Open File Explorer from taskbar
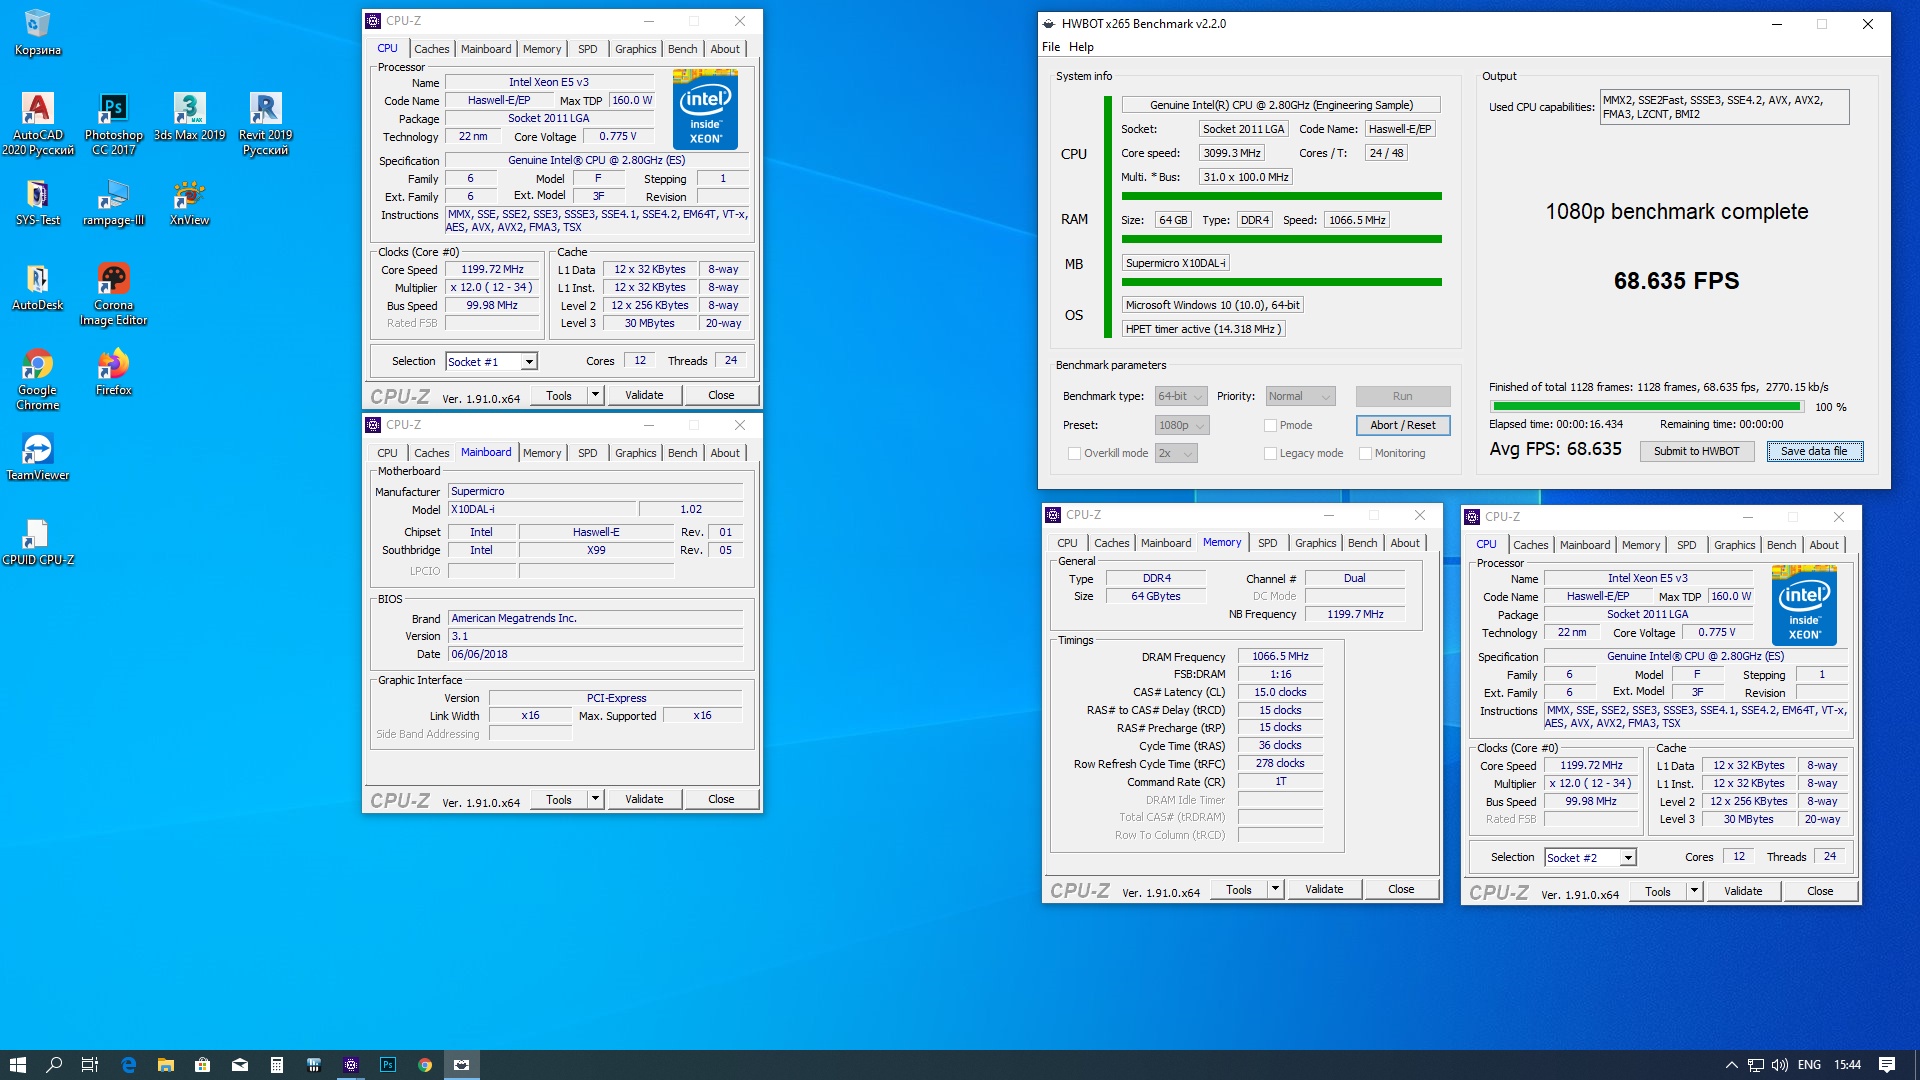The width and height of the screenshot is (1920, 1080). [x=165, y=1065]
